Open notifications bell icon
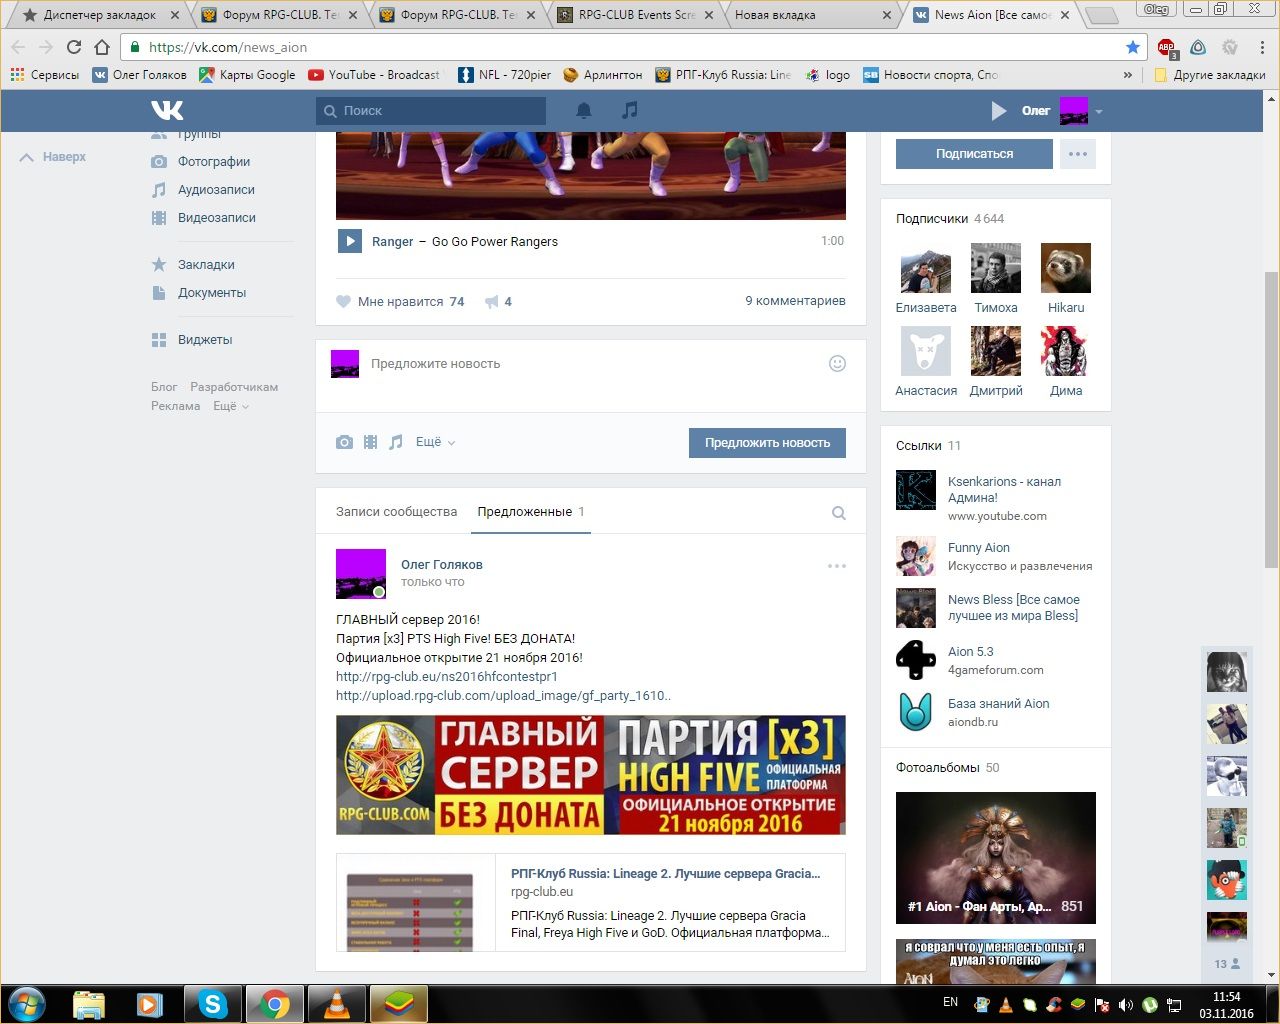Viewport: 1280px width, 1024px height. coord(584,111)
